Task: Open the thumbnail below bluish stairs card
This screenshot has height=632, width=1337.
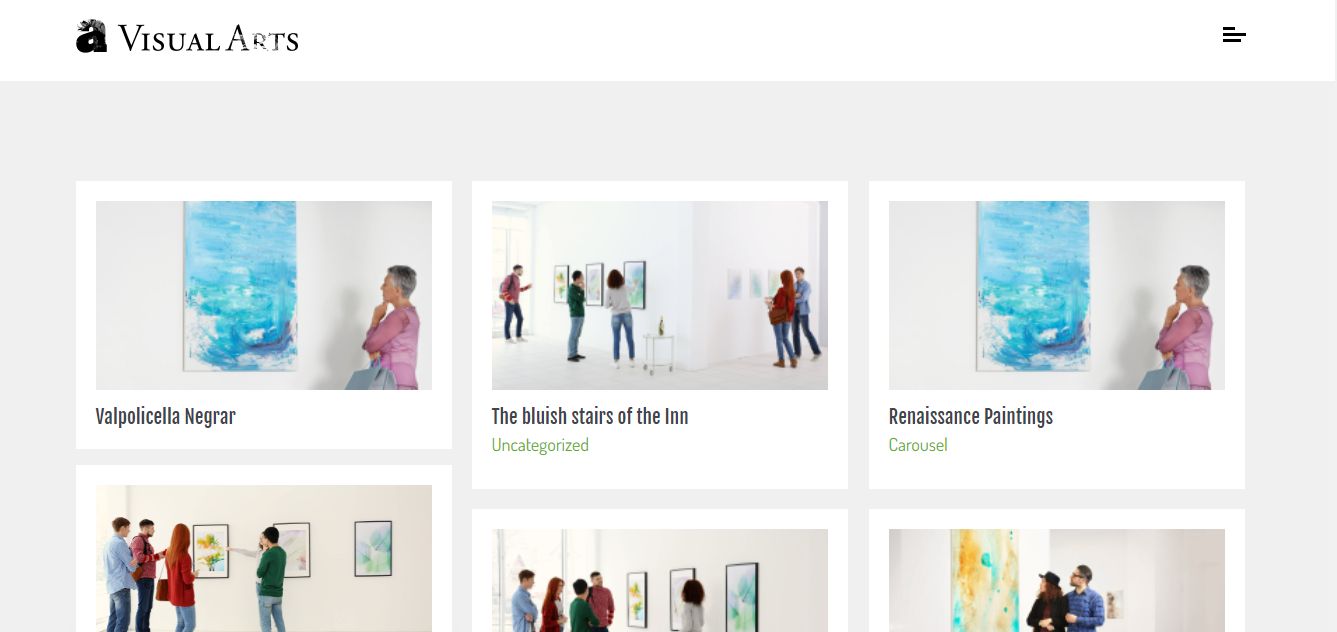Action: coord(660,580)
